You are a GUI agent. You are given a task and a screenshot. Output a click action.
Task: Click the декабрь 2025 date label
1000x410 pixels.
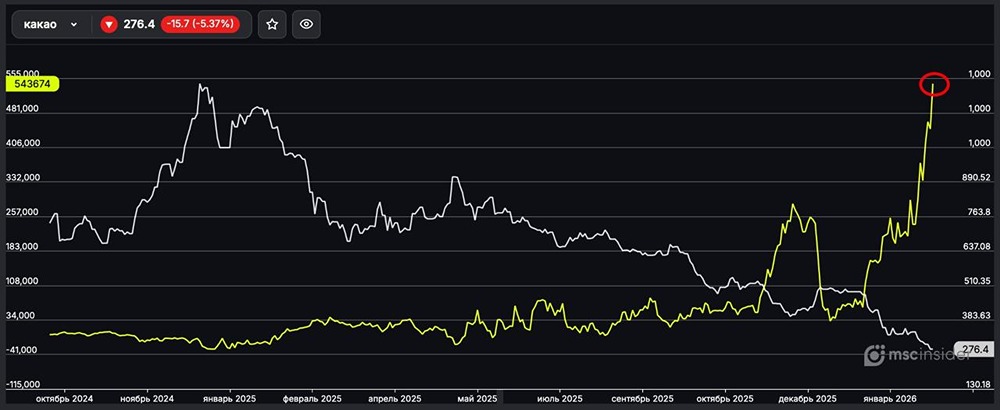tap(806, 397)
